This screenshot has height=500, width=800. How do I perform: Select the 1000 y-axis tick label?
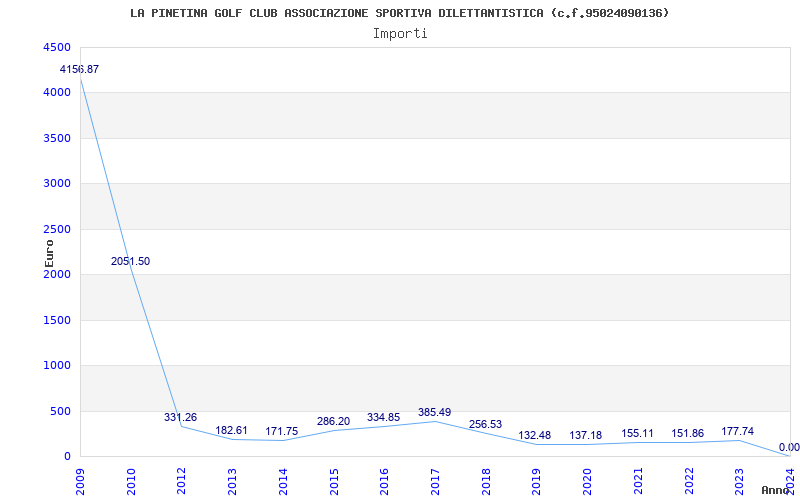coord(56,366)
